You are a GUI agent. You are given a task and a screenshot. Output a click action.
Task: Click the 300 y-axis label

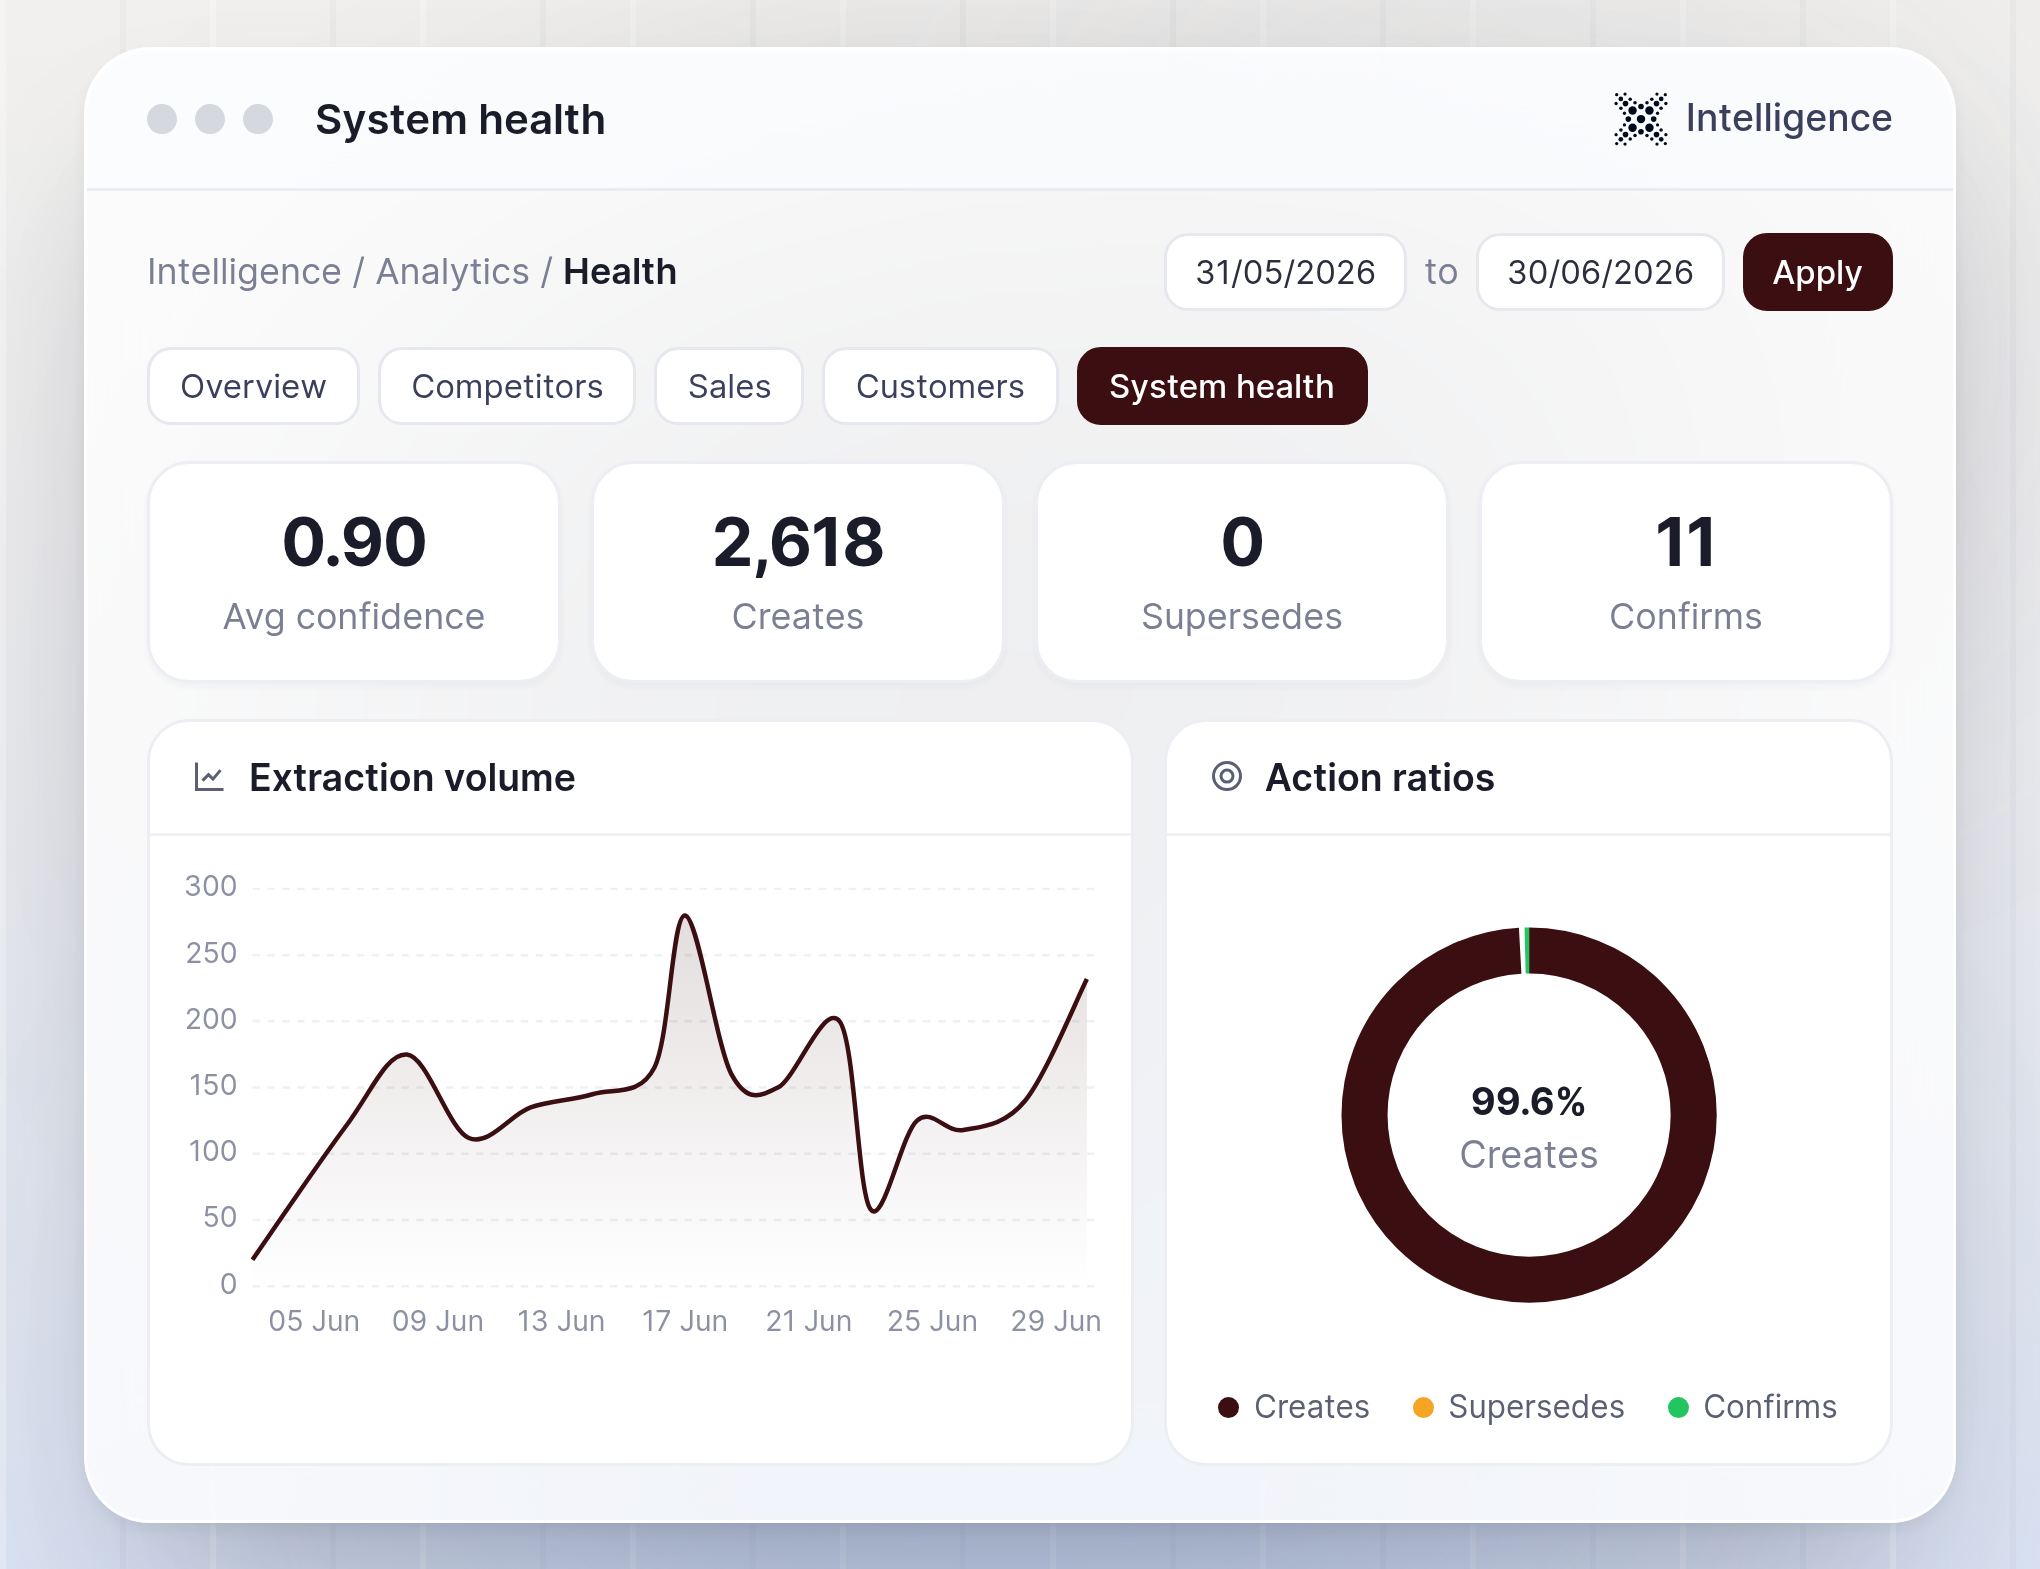211,886
